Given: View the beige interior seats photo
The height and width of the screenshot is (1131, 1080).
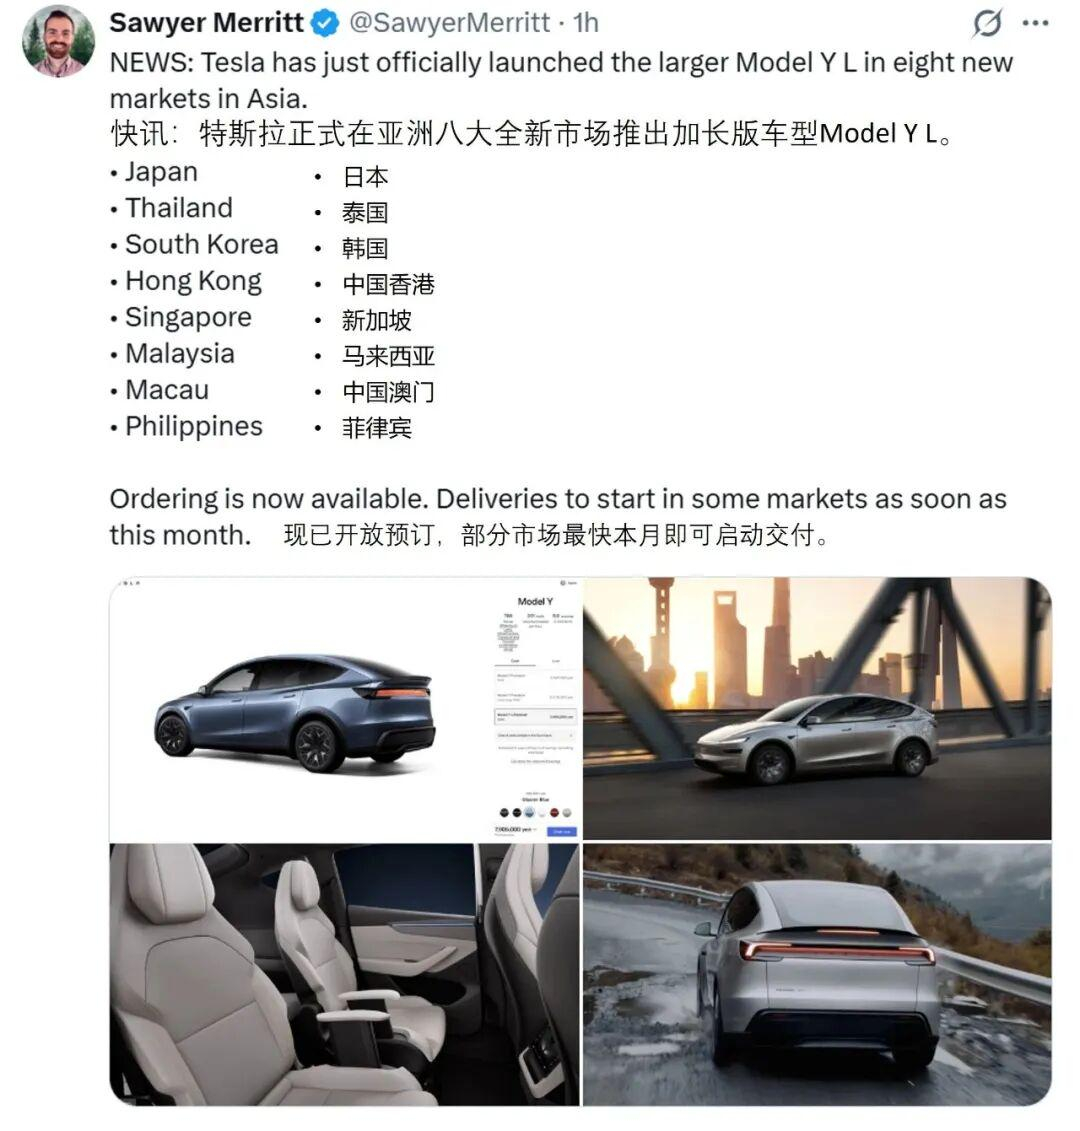Looking at the screenshot, I should coord(344,974).
